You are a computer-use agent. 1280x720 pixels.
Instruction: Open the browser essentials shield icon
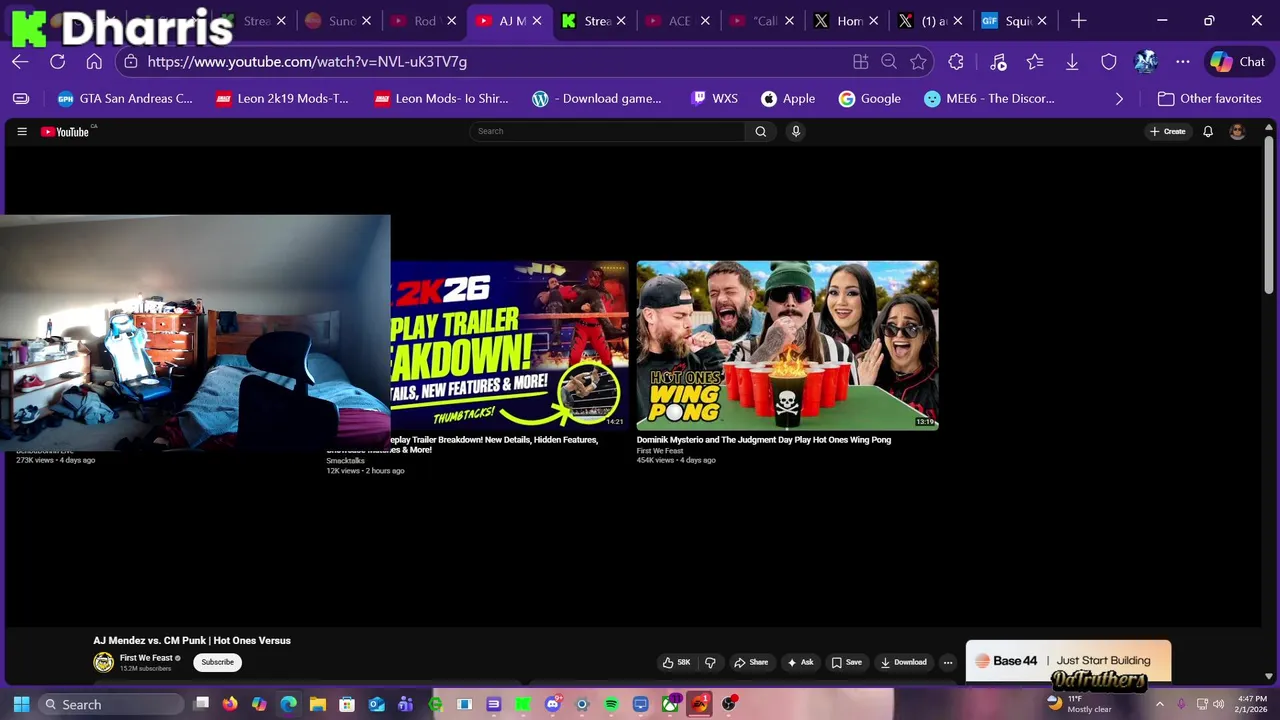[x=1109, y=62]
